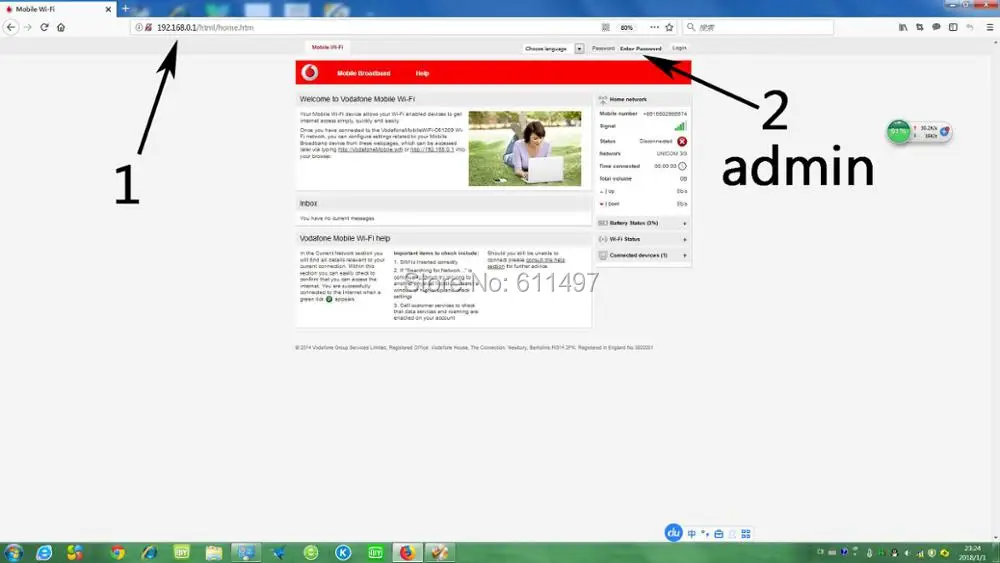Click the Firefox icon in the taskbar
Image resolution: width=1000 pixels, height=563 pixels.
(407, 552)
